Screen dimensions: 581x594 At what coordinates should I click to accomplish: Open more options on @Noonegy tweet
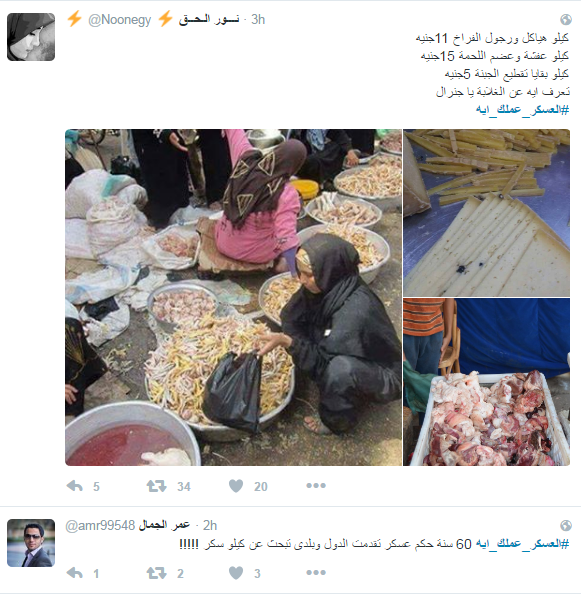tap(316, 486)
